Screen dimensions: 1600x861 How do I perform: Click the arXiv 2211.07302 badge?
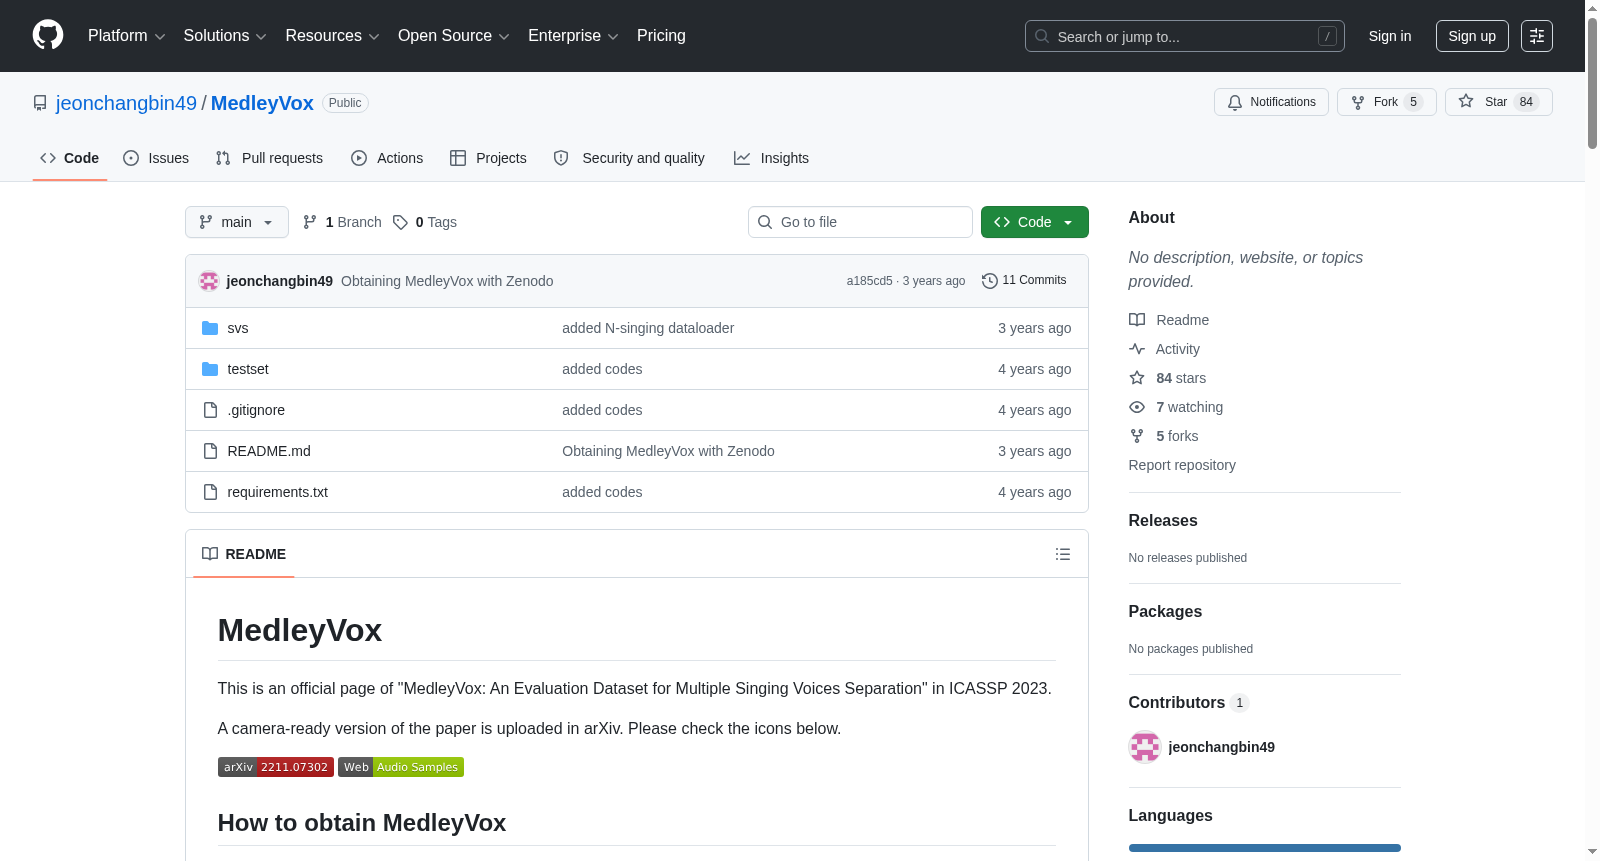pyautogui.click(x=276, y=767)
